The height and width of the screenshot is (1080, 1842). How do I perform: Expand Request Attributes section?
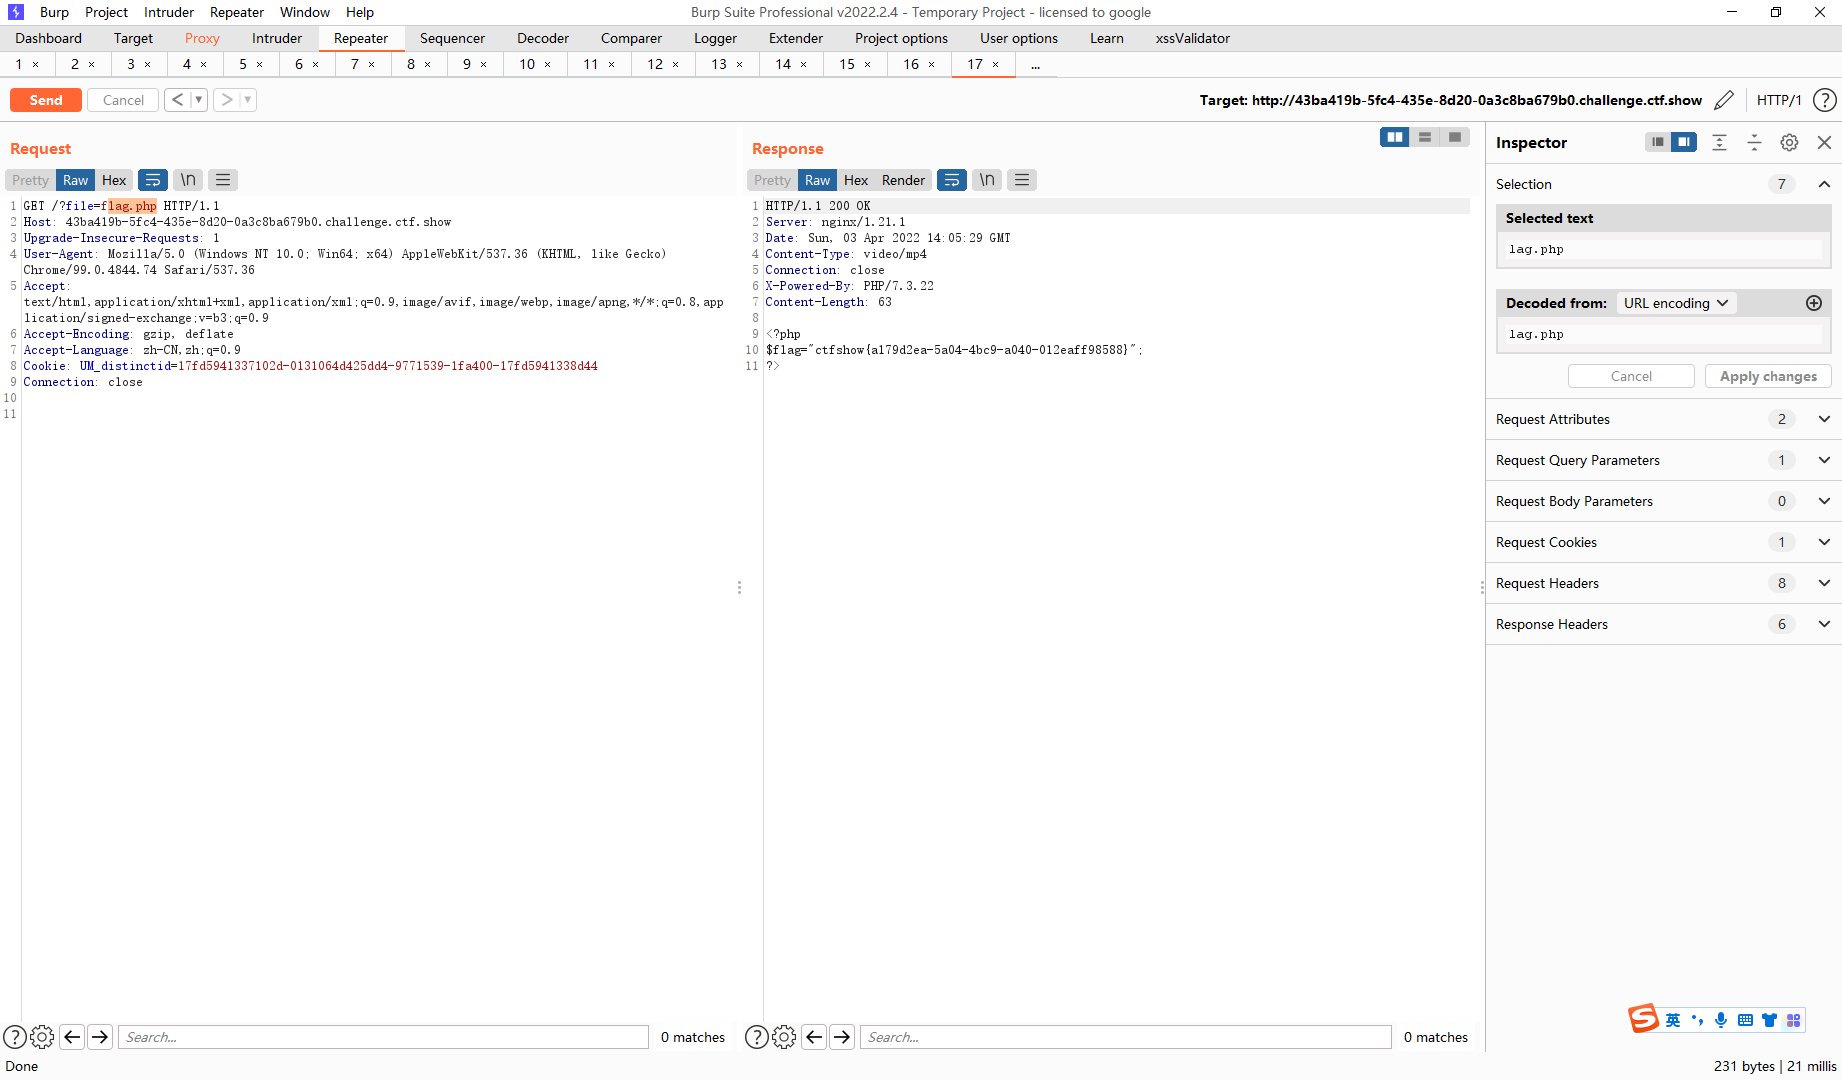(1663, 419)
